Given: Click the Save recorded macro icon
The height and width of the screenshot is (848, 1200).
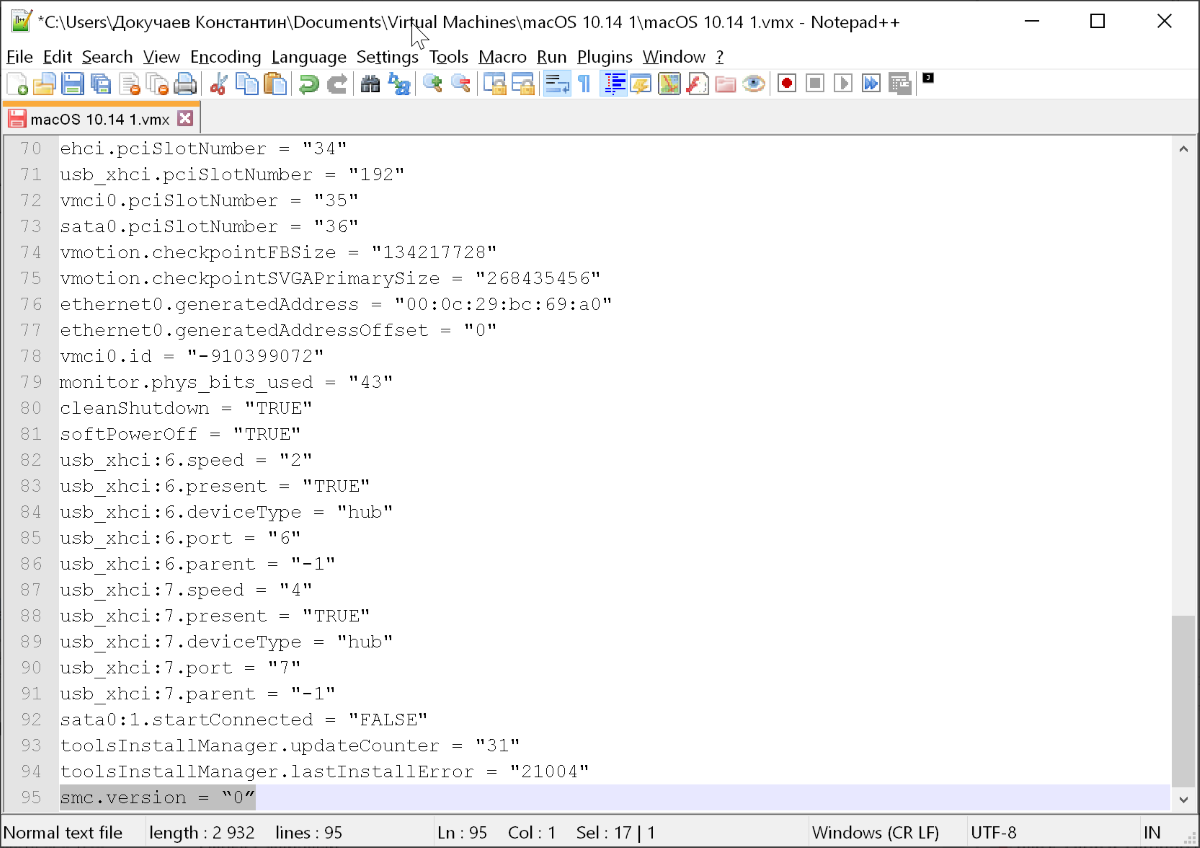Looking at the screenshot, I should coord(899,84).
